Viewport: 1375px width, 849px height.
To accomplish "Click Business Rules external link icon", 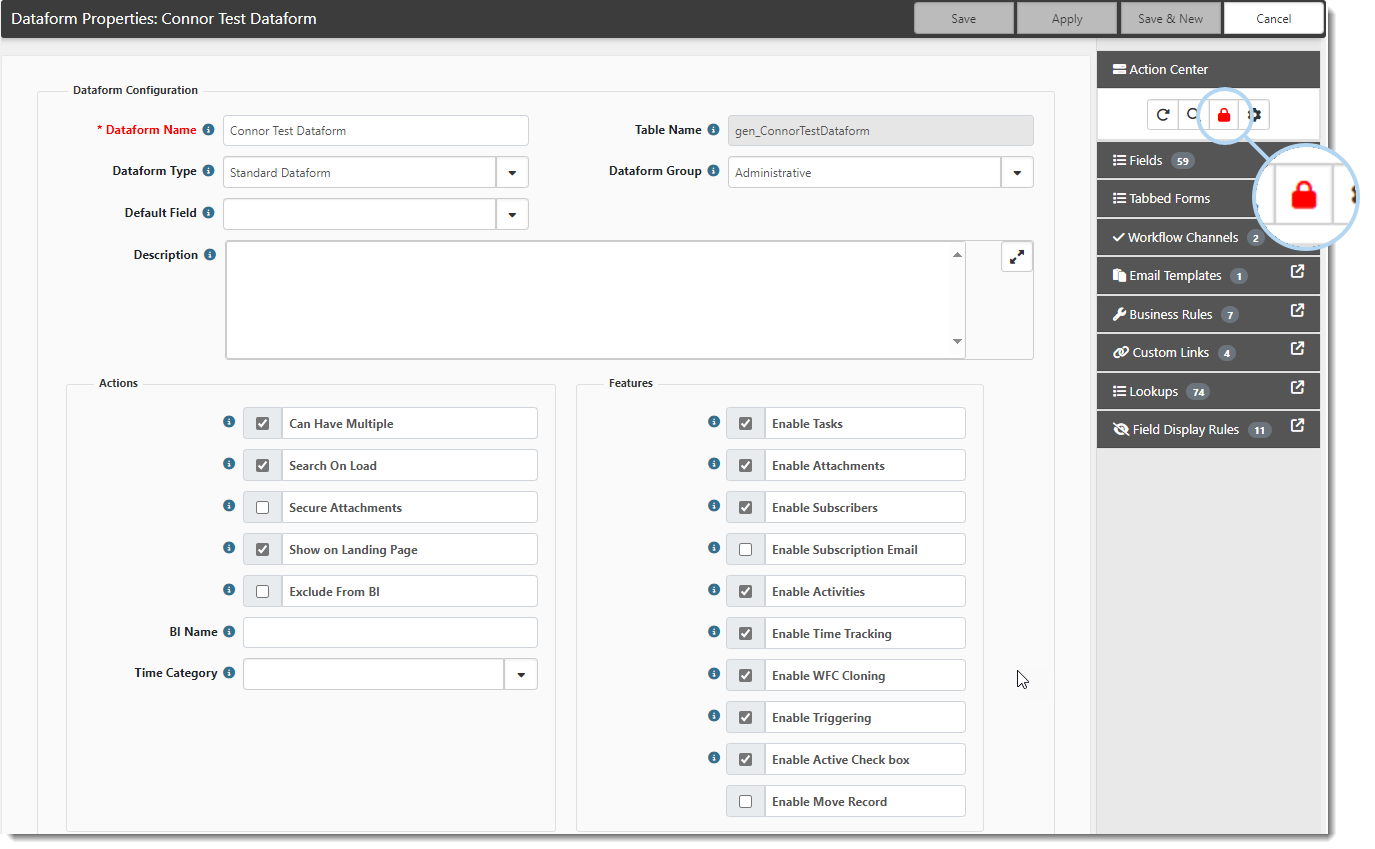I will 1297,311.
